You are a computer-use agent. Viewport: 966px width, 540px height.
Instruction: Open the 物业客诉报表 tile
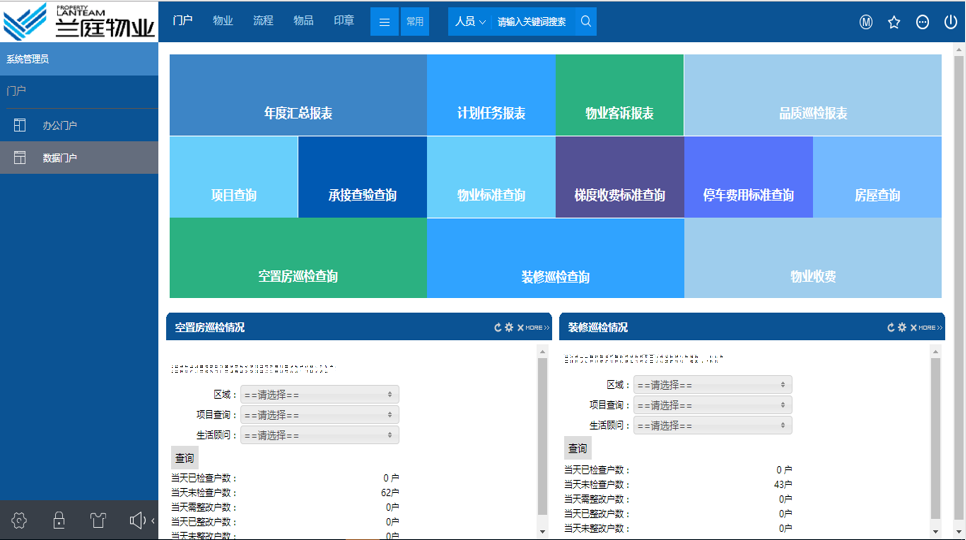(x=620, y=95)
